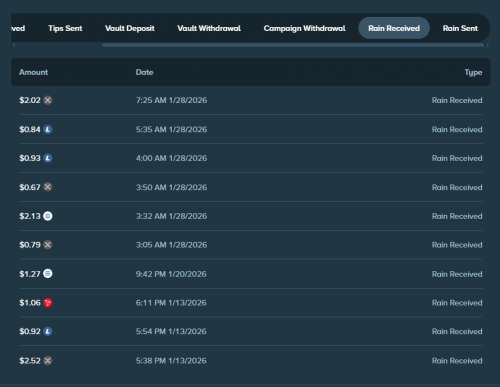
Task: Click the Solana icon beside $2.13
Action: click(48, 216)
